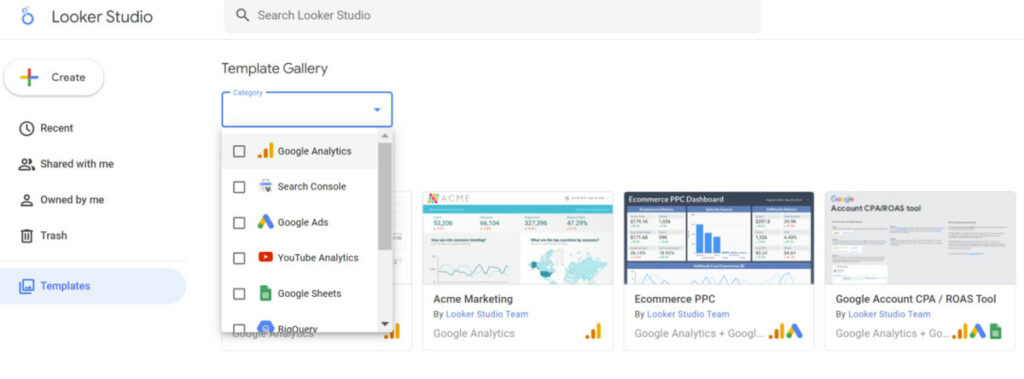The height and width of the screenshot is (379, 1024).
Task: Click the people icon for Shared with me
Action: click(26, 164)
